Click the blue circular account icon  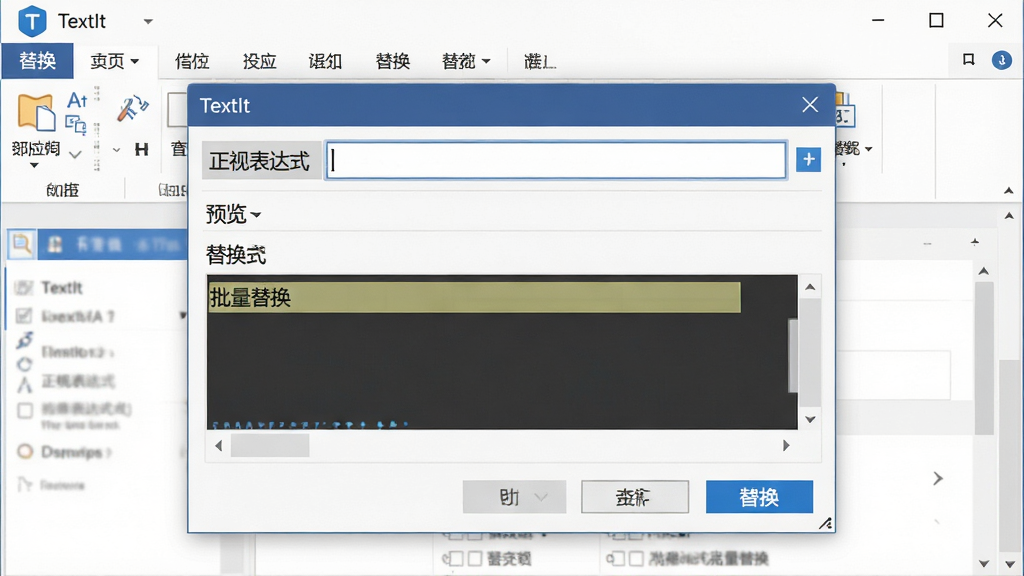click(x=1002, y=60)
